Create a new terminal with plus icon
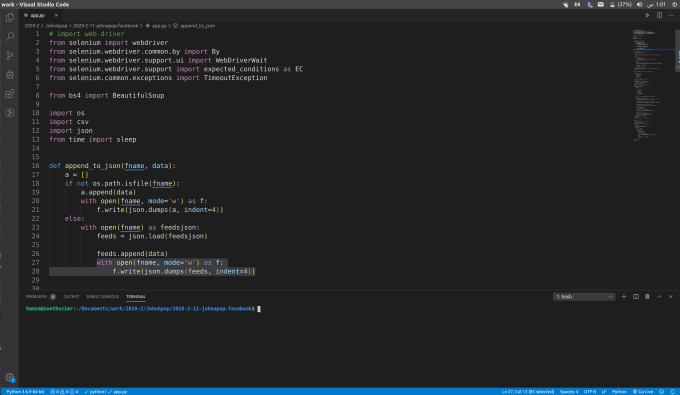 tap(624, 297)
